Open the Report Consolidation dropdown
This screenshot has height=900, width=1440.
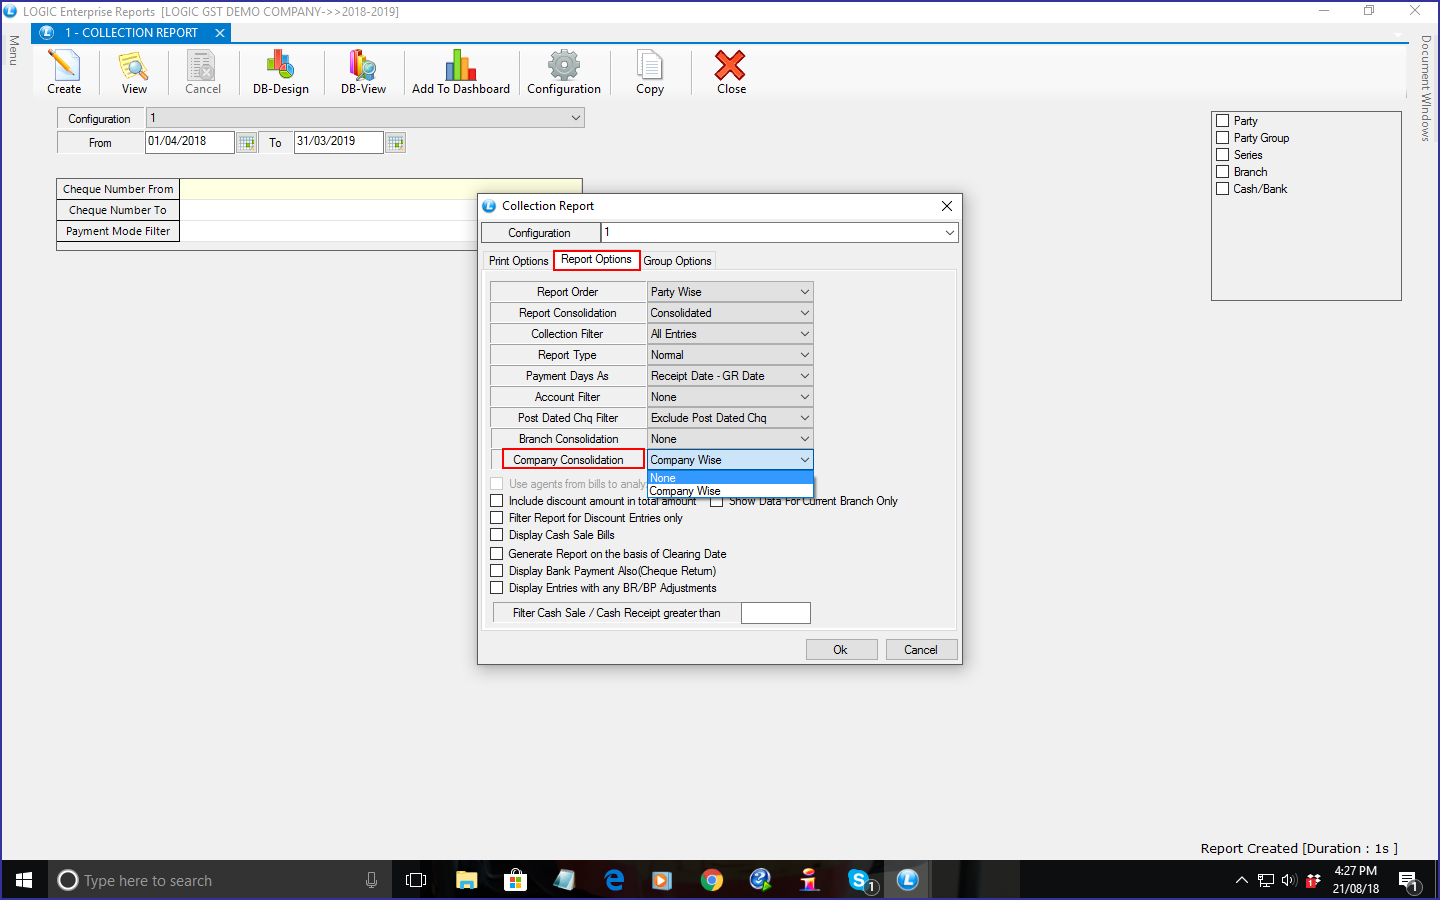pos(730,313)
